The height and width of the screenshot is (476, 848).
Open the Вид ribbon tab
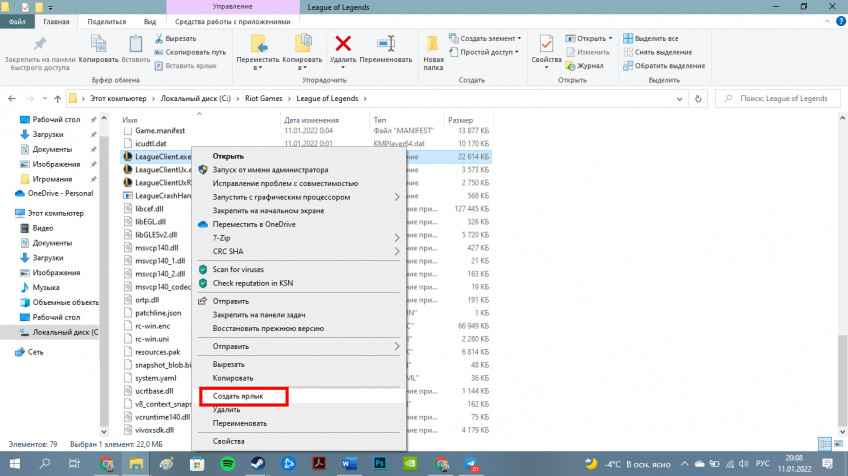(150, 22)
